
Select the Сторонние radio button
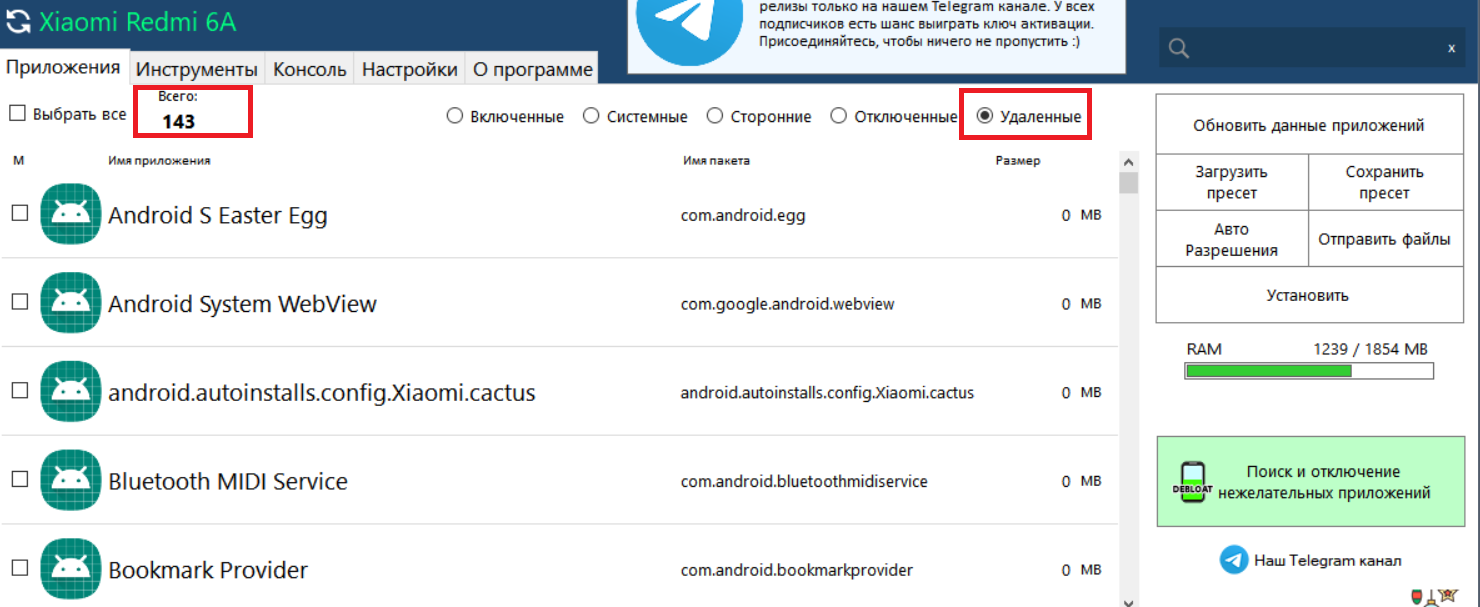tap(715, 116)
